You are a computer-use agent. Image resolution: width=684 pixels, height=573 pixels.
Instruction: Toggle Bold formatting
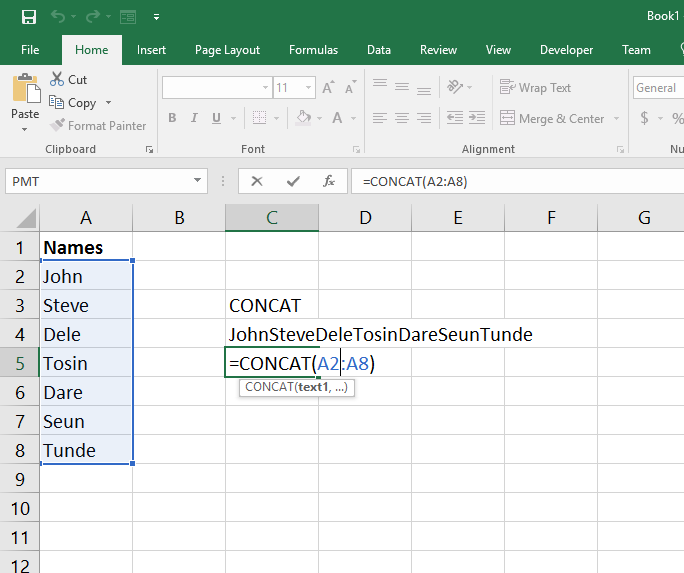(172, 118)
